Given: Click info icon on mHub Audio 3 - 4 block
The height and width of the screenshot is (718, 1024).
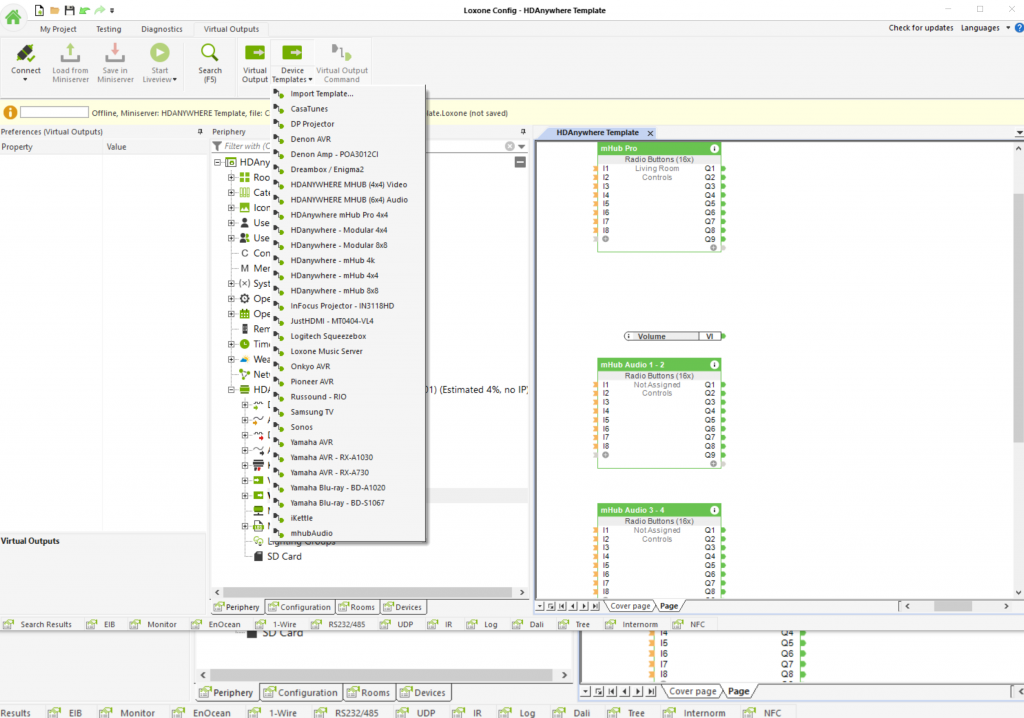Looking at the screenshot, I should 714,510.
